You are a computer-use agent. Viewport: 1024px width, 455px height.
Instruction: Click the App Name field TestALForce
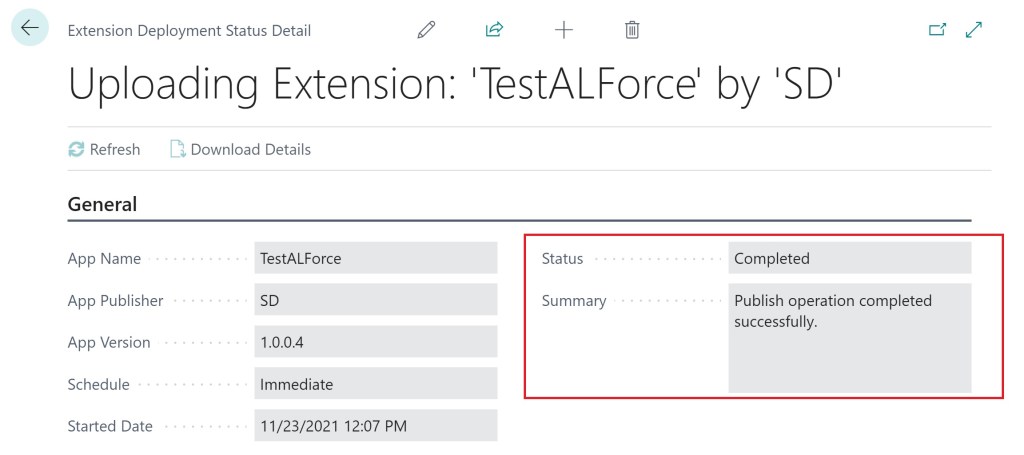pos(375,258)
